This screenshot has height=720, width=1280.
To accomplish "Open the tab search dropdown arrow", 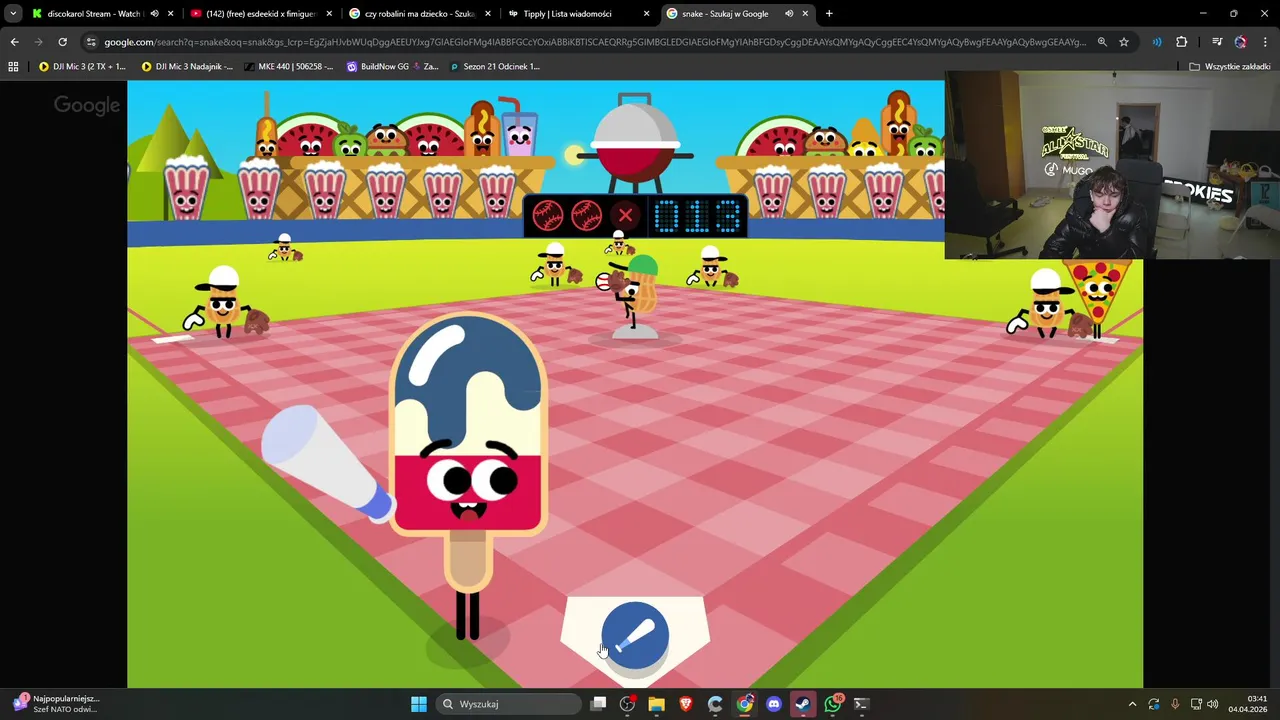I will [13, 14].
